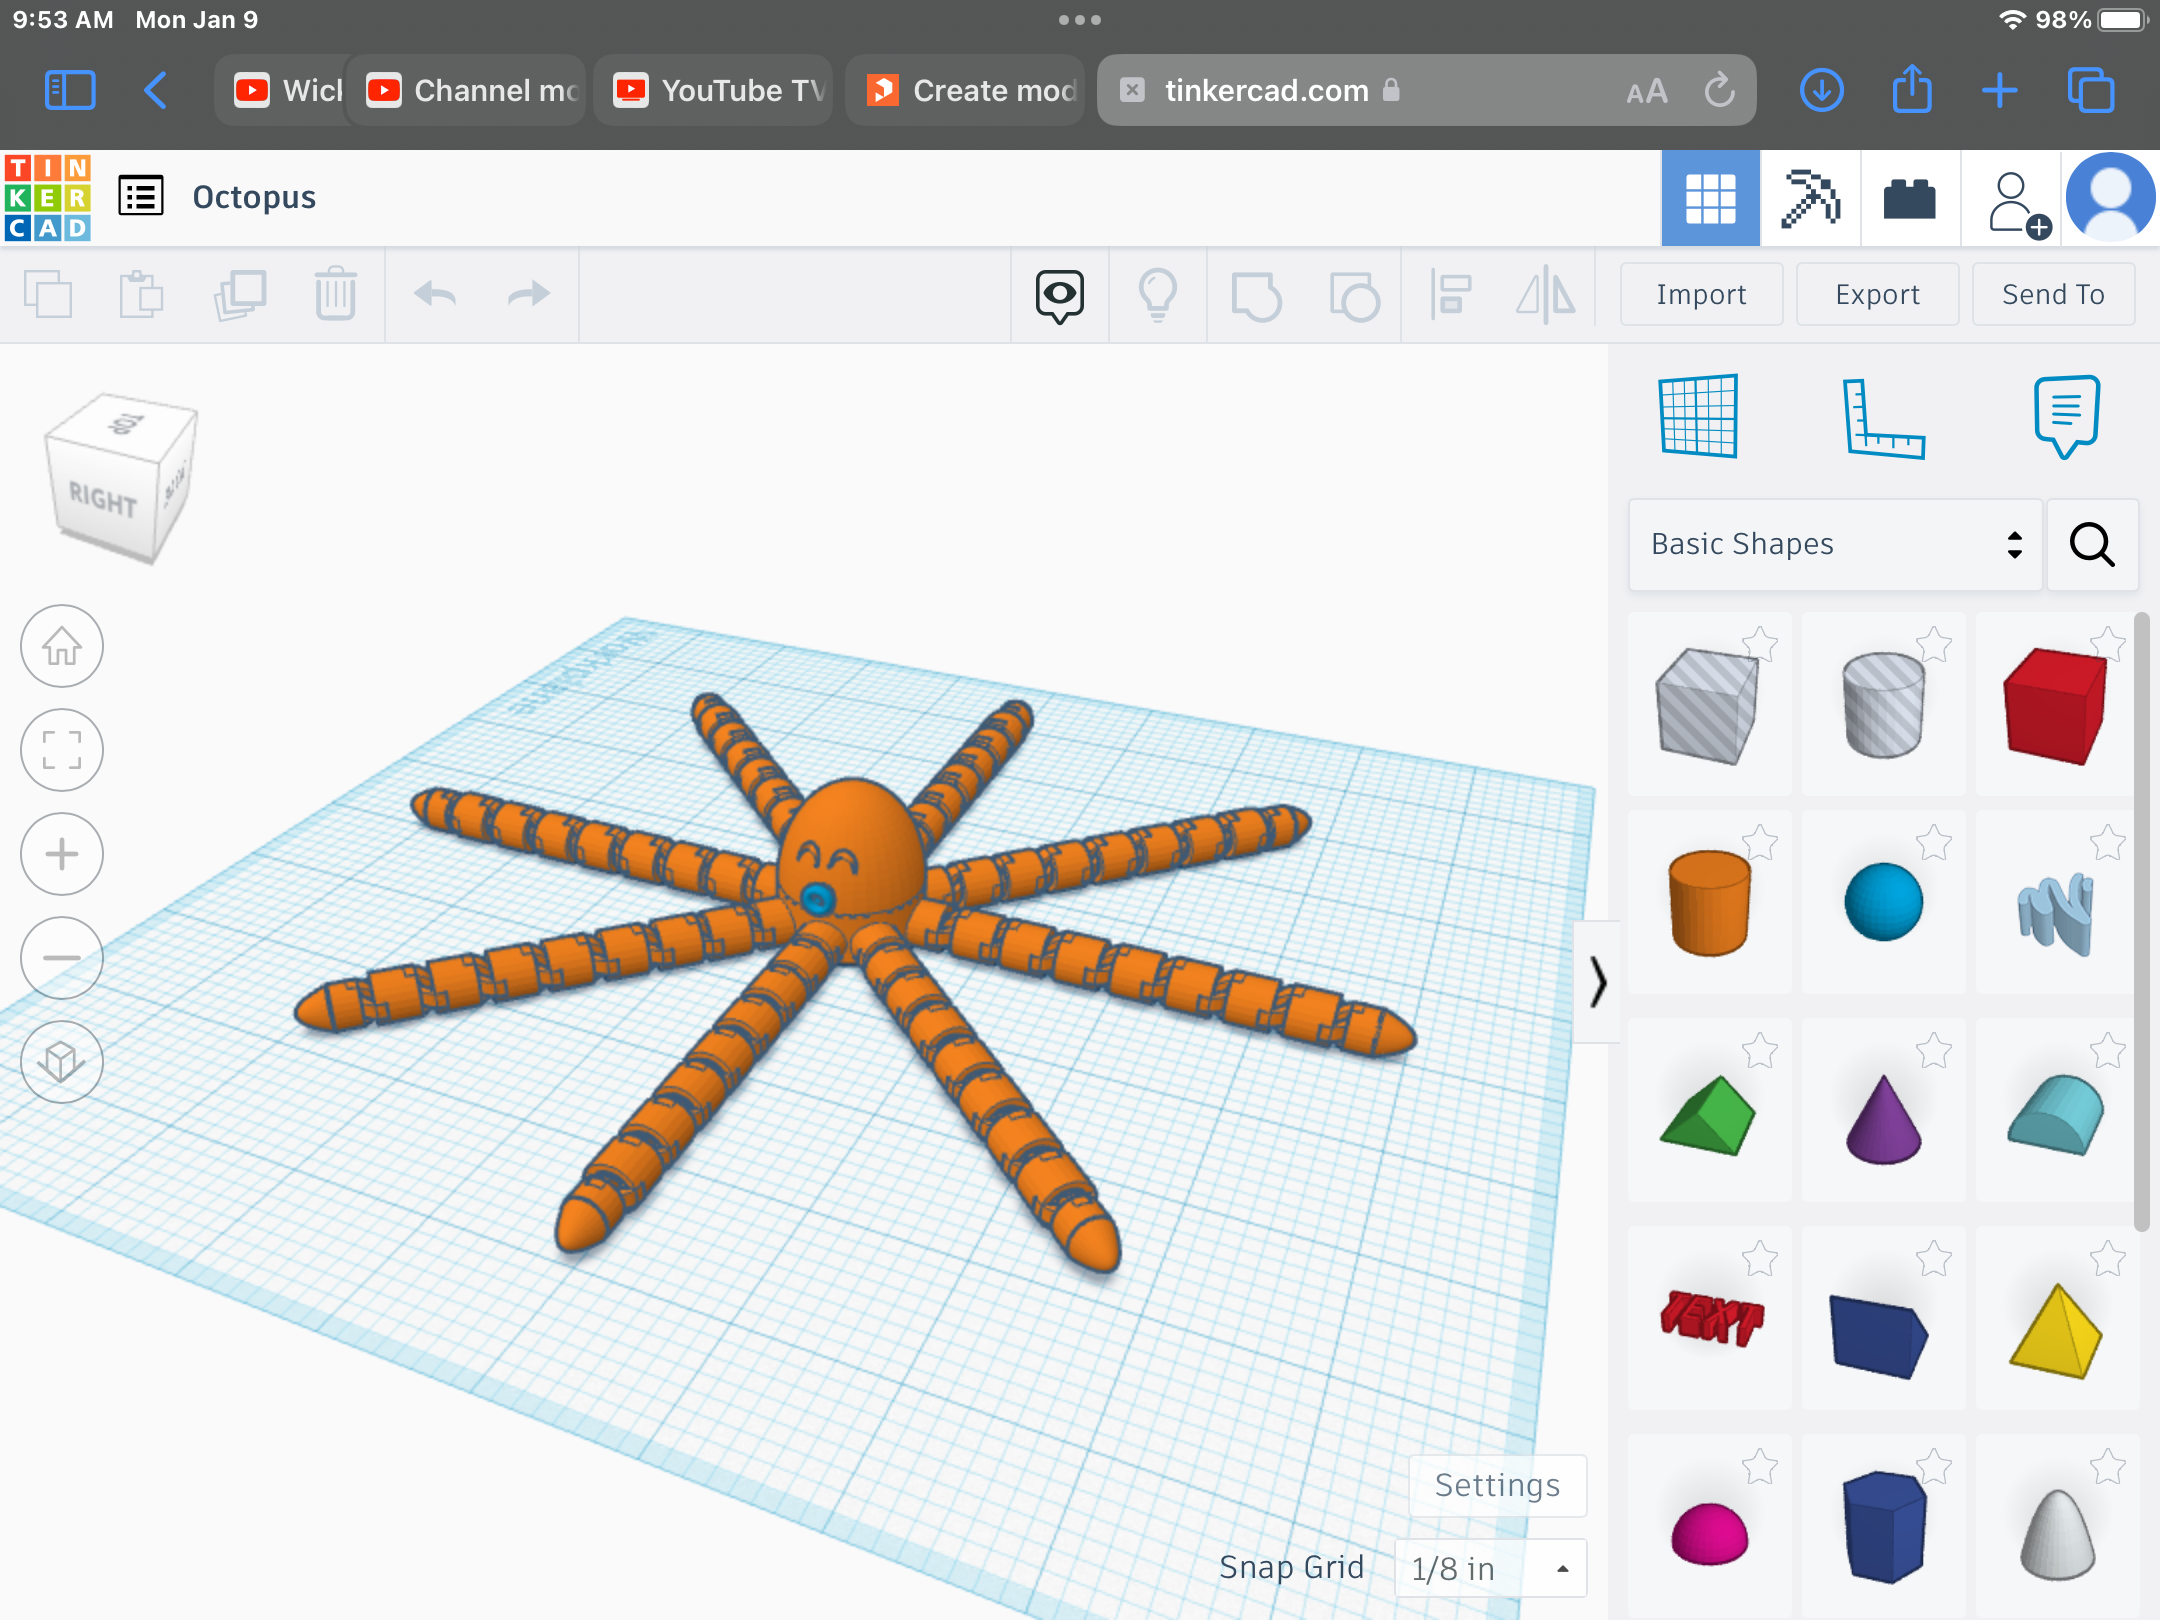2160x1620 pixels.
Task: Click the Group shapes icon
Action: click(x=1256, y=296)
